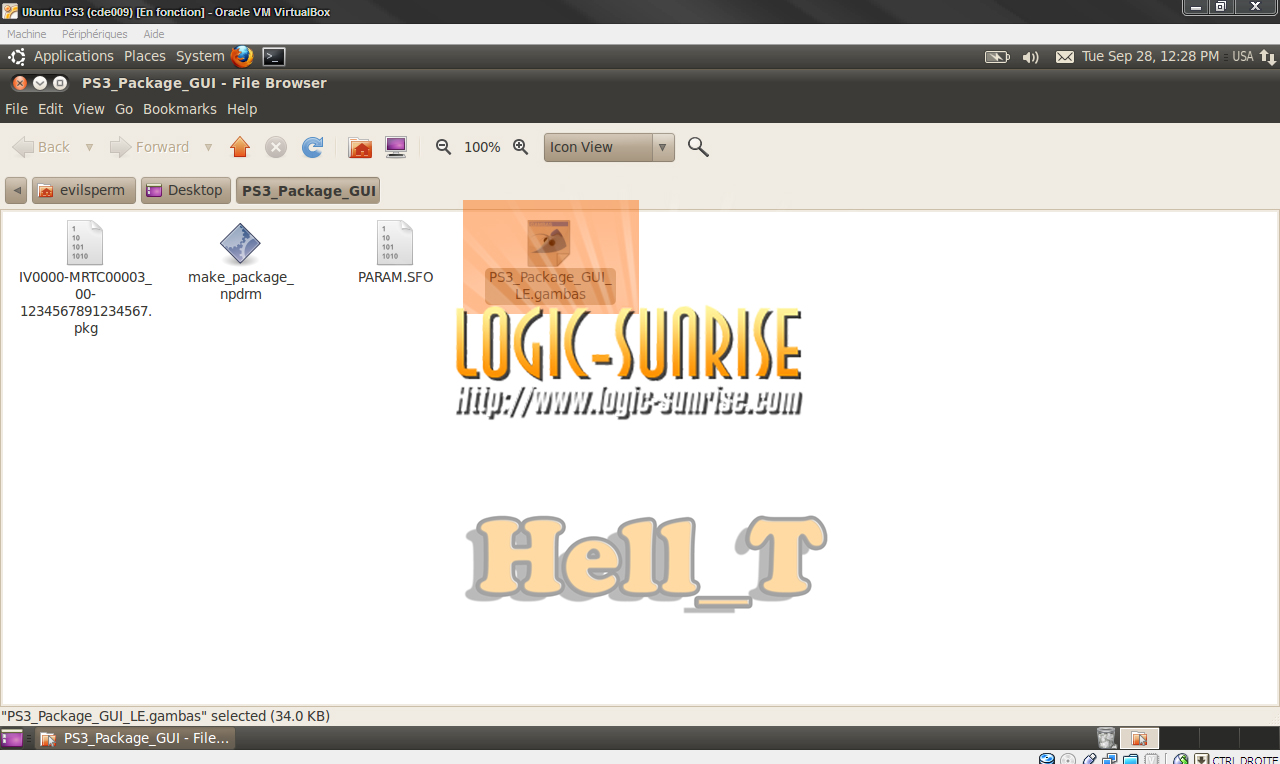
Task: Open the volume control indicator
Action: point(1031,57)
